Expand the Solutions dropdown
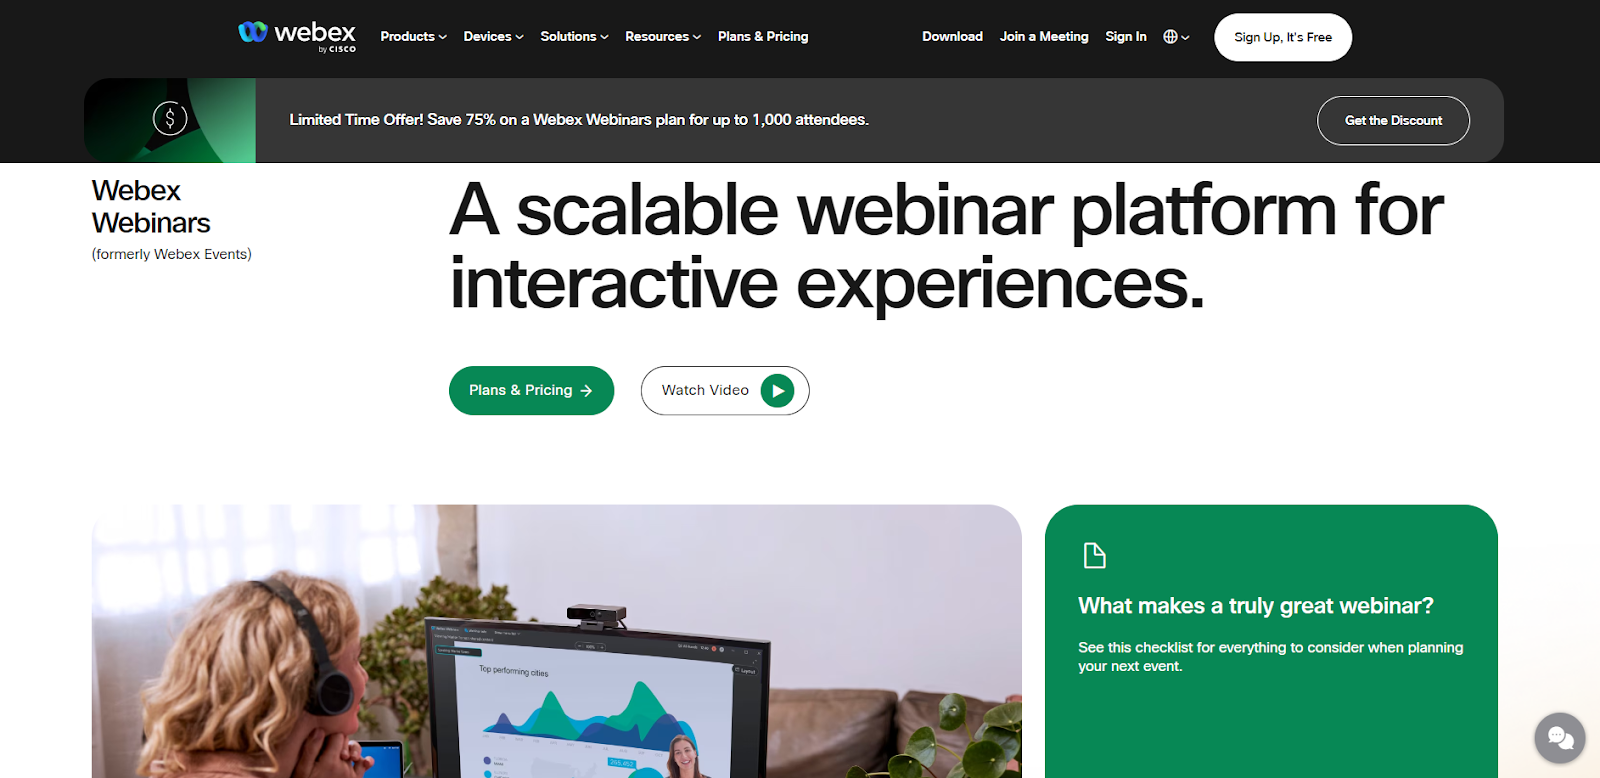The image size is (1600, 778). click(574, 37)
